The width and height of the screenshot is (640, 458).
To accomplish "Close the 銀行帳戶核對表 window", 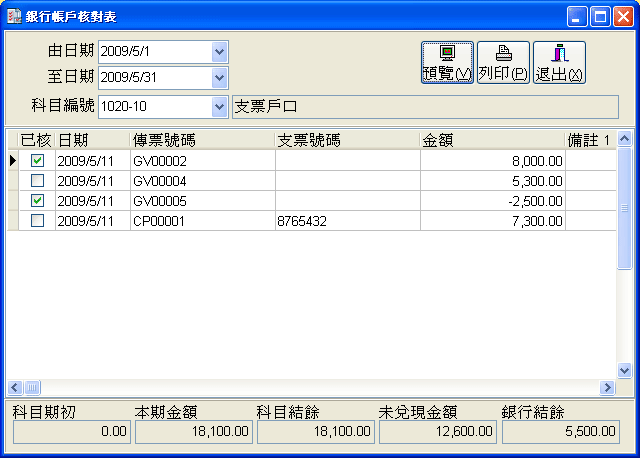I will coord(623,17).
